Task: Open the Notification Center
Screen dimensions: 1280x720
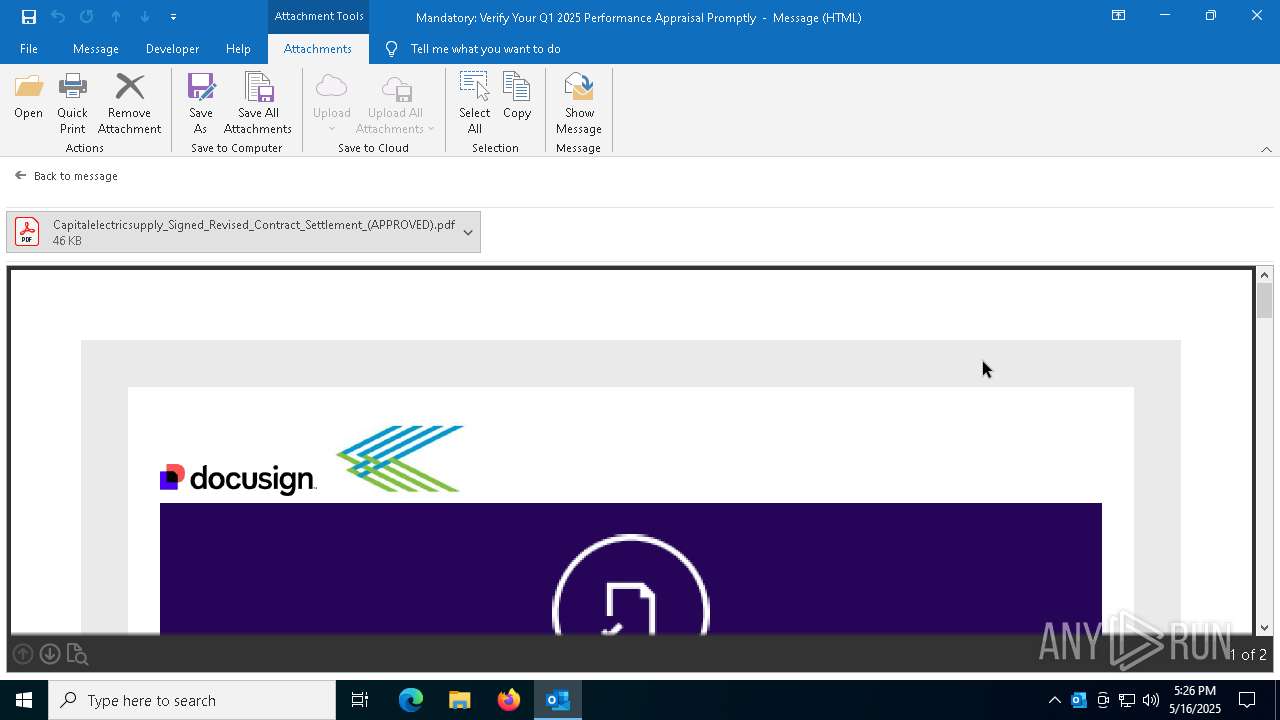Action: (x=1247, y=700)
